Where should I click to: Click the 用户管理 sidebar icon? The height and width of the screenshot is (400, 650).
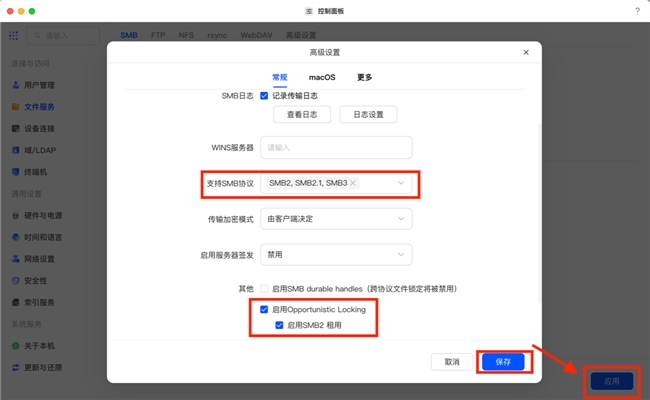[16, 85]
